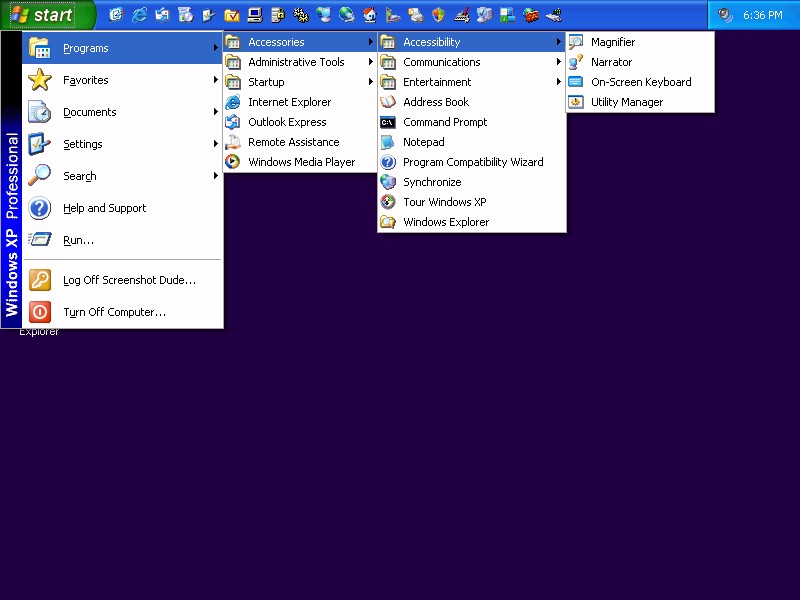Click Log Off Screenshot Dude
Viewport: 800px width, 600px height.
[x=128, y=280]
